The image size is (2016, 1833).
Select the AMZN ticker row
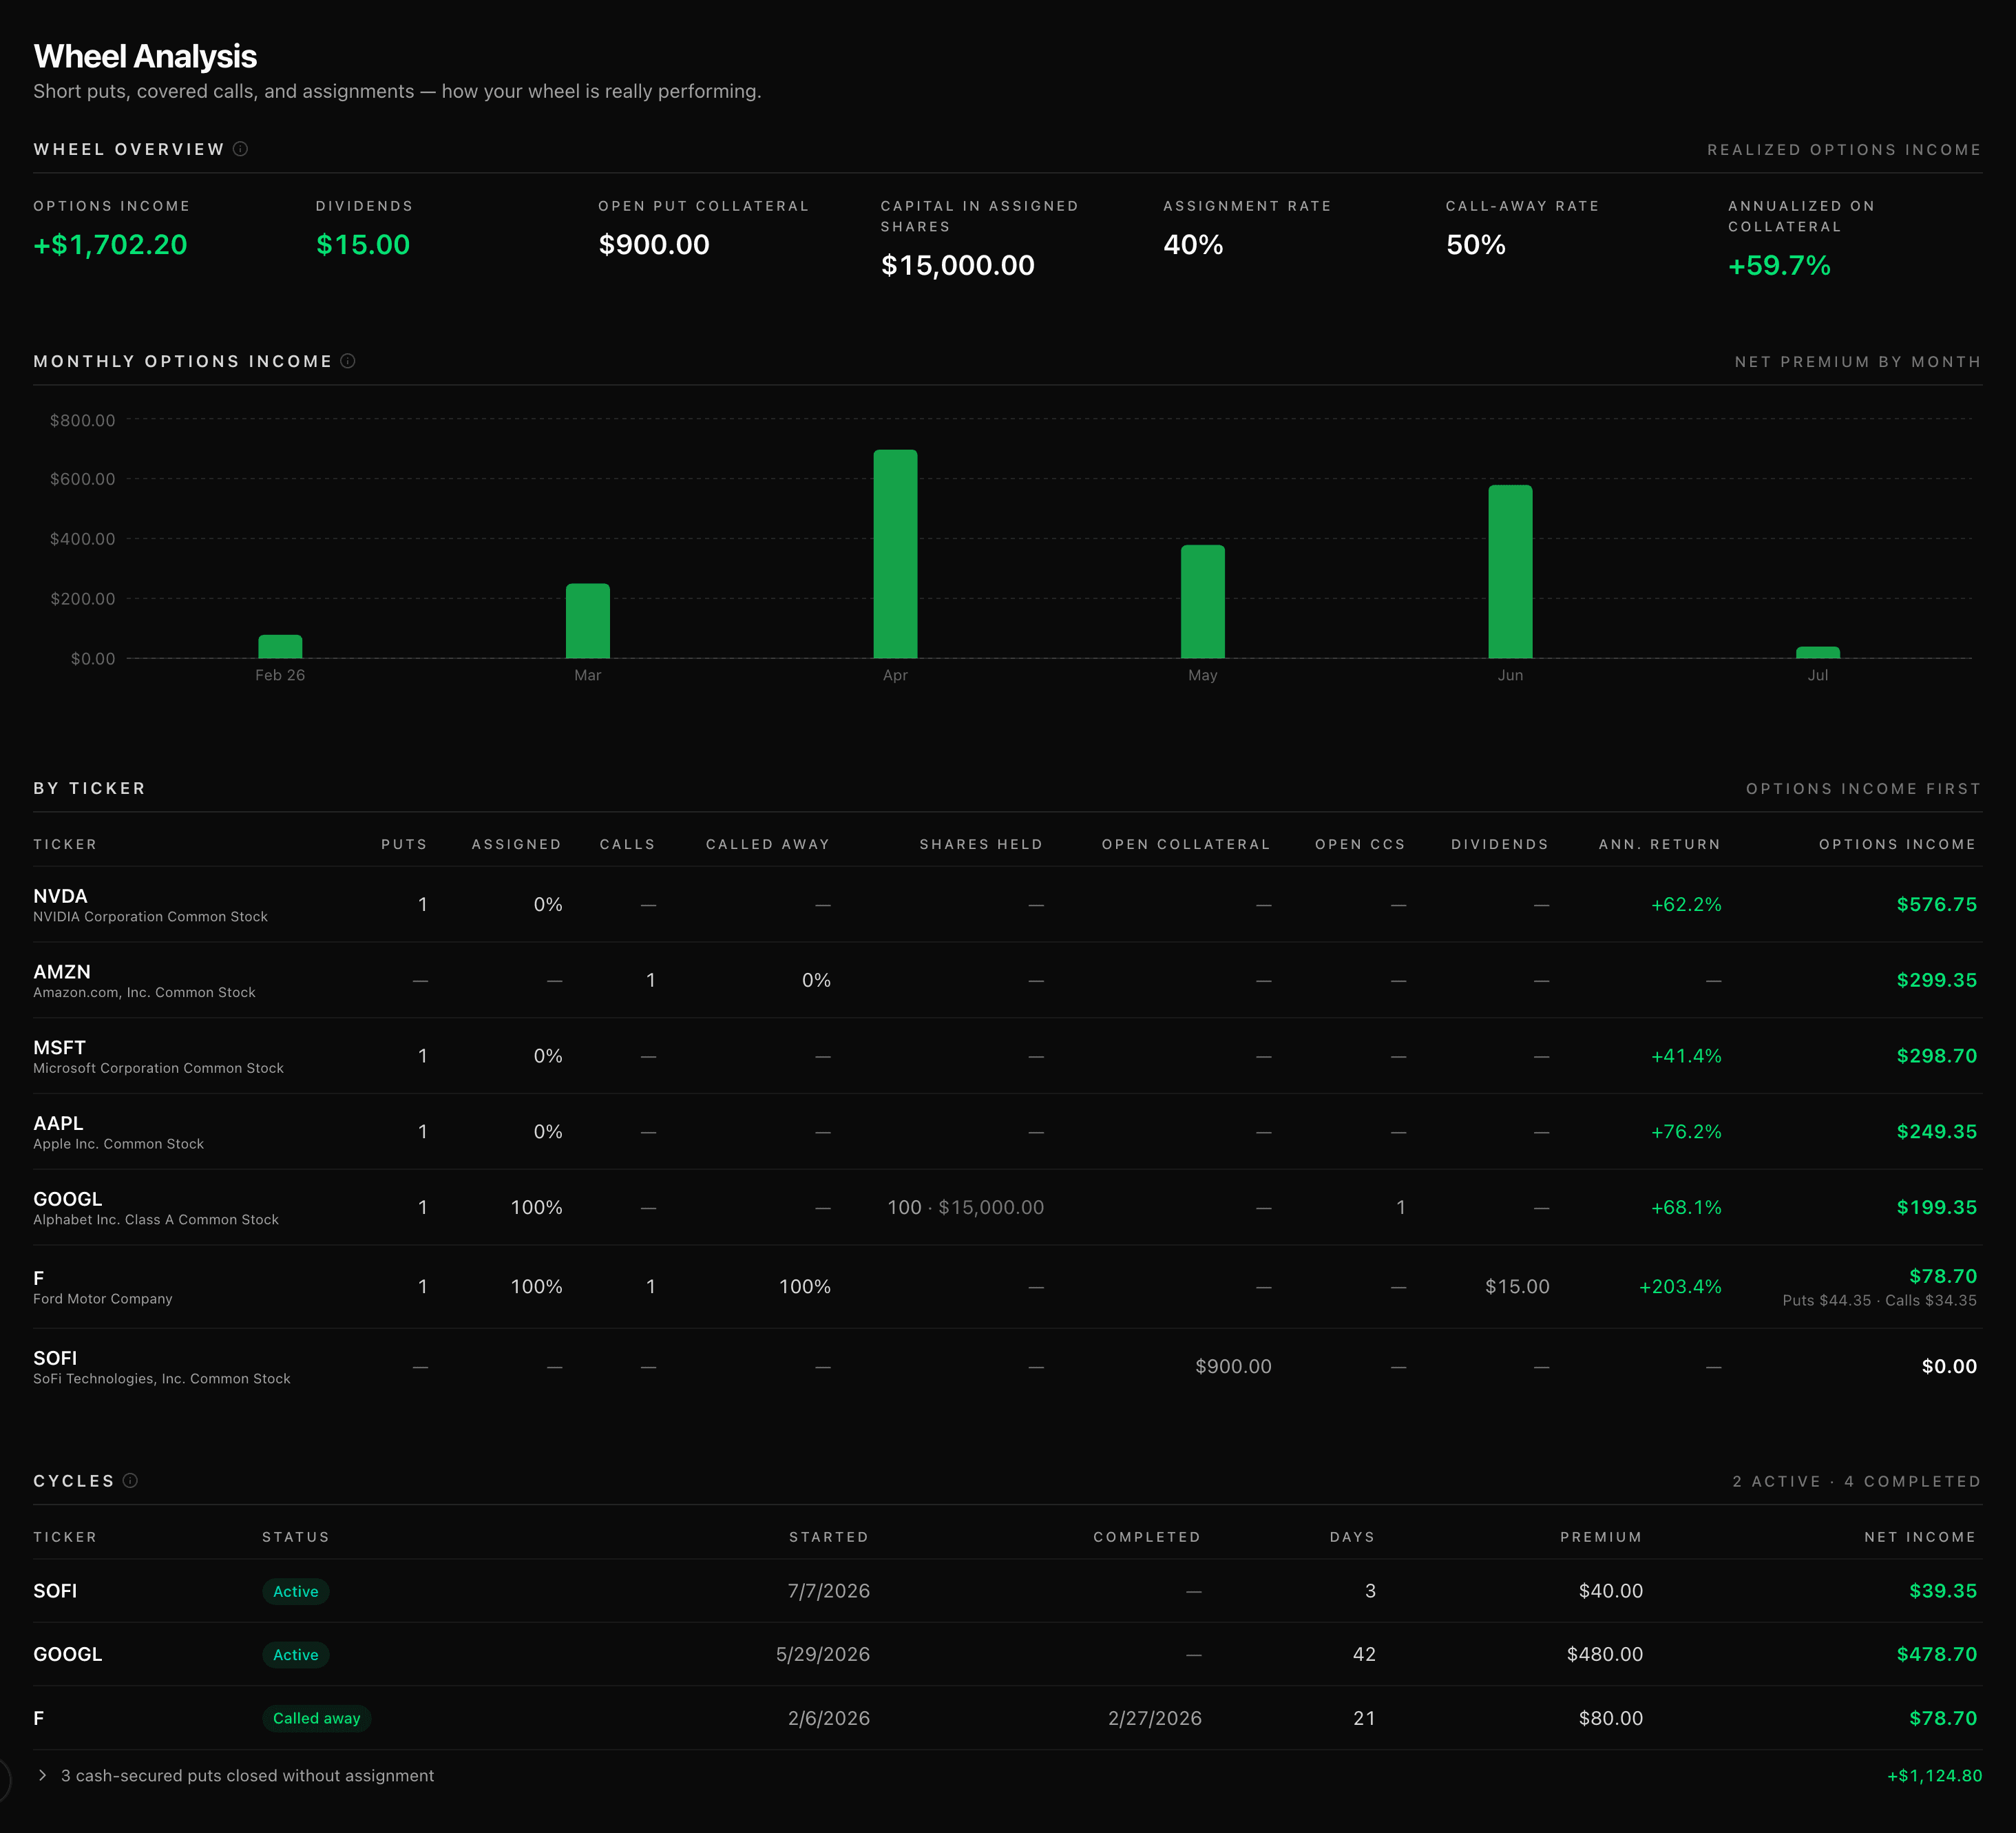[1007, 980]
